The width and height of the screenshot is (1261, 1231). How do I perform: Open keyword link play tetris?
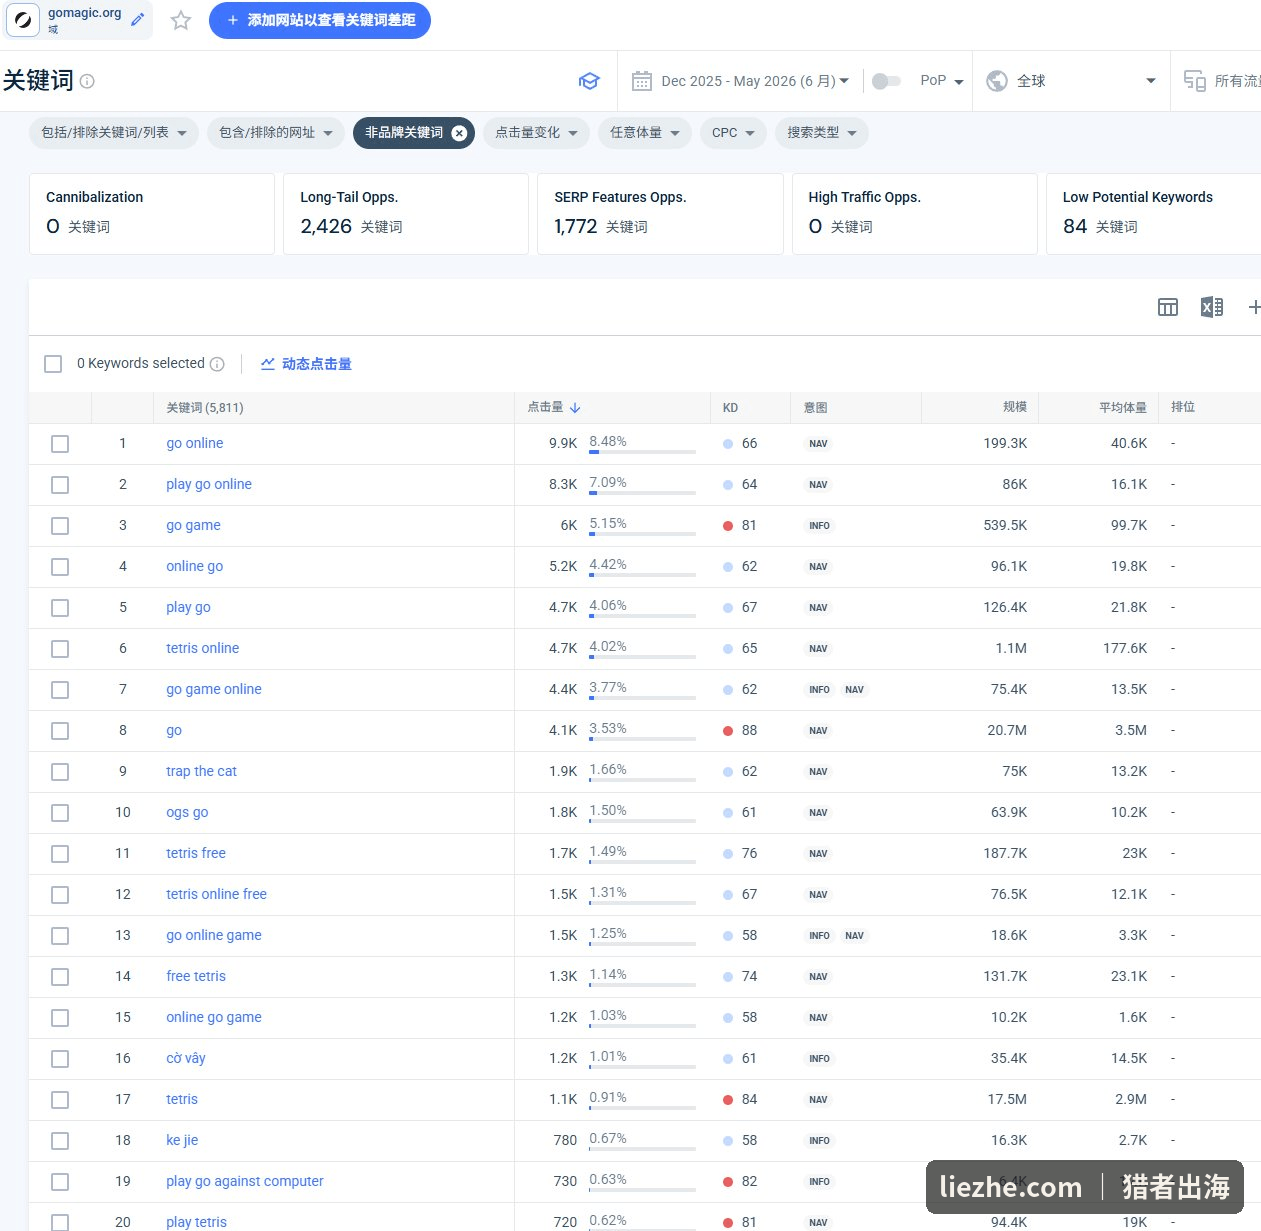(x=196, y=1222)
